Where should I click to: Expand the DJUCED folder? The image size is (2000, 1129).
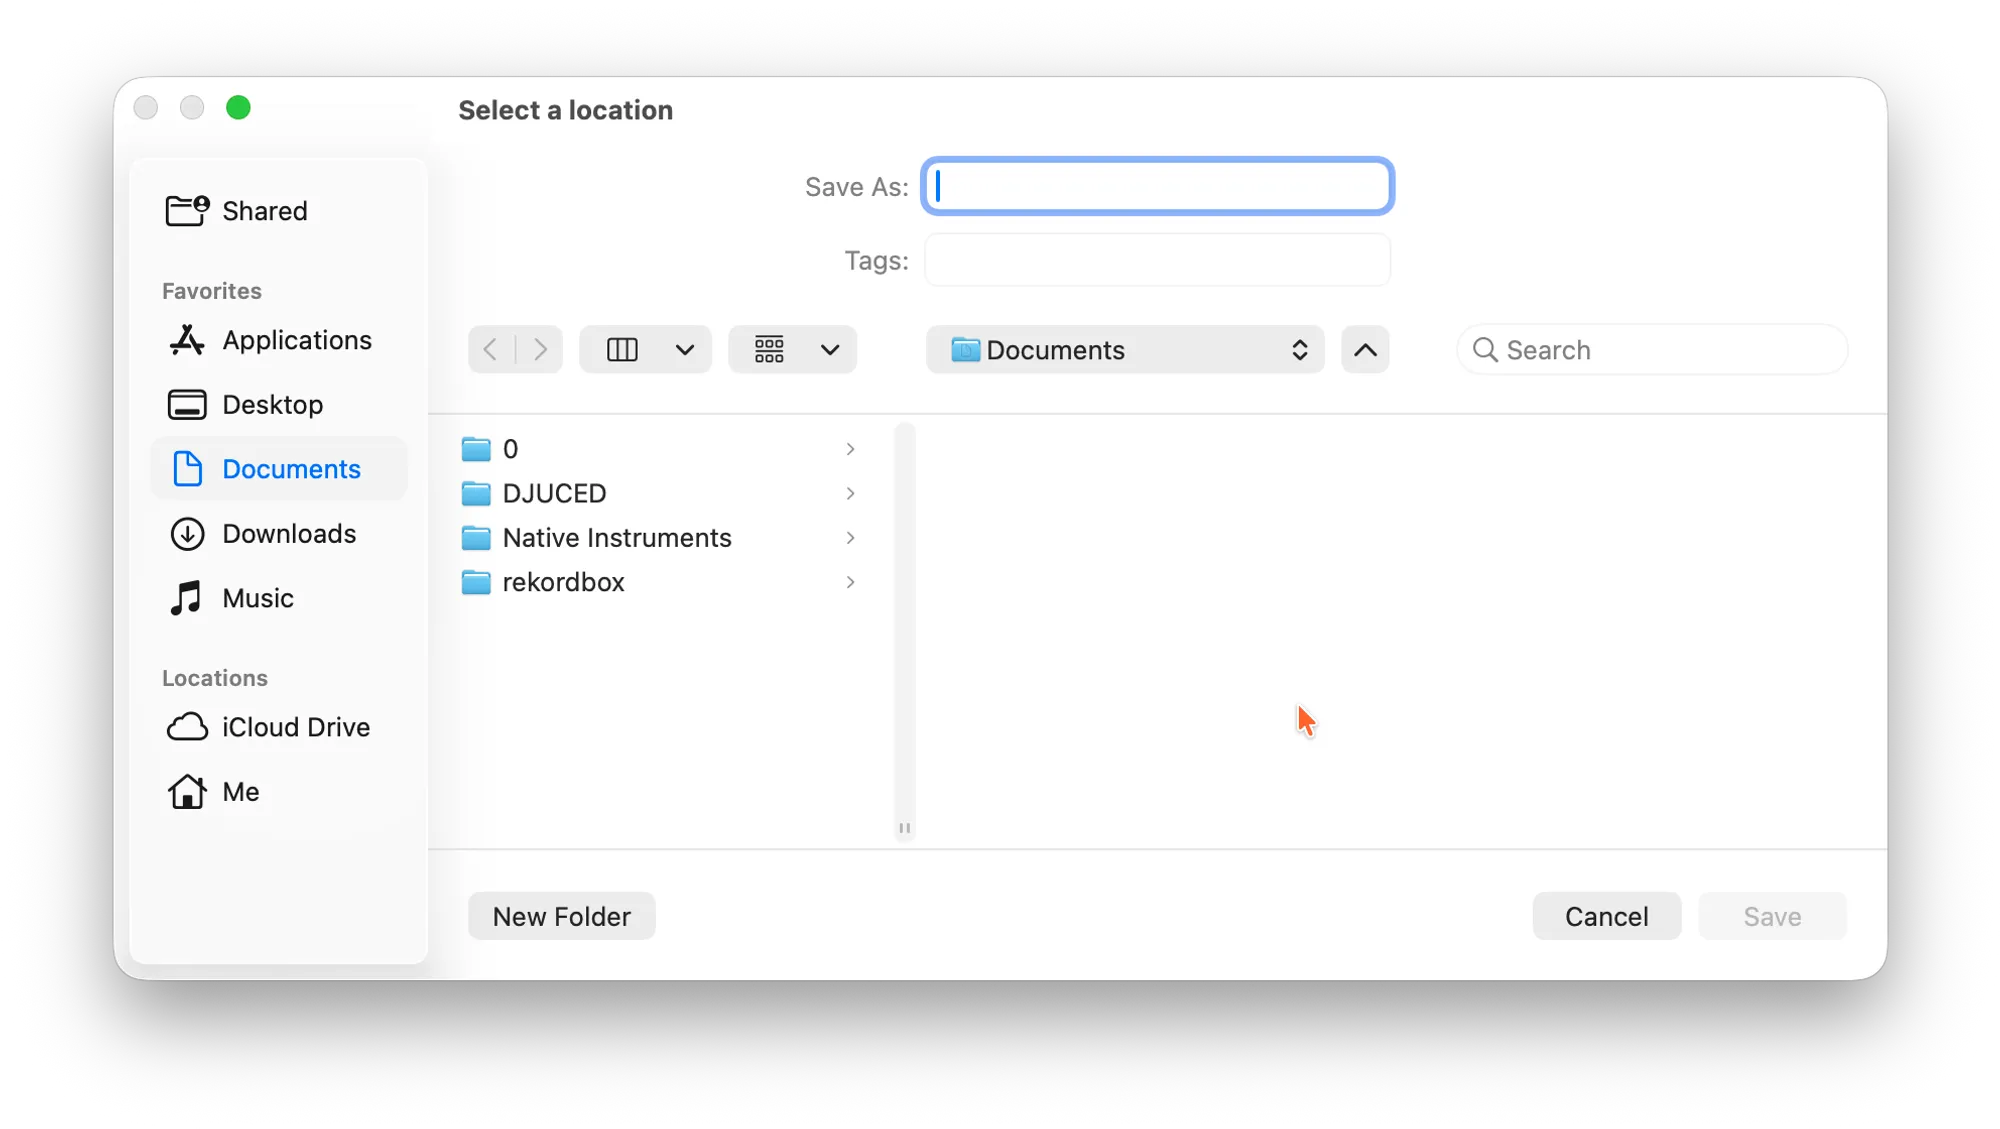point(850,493)
